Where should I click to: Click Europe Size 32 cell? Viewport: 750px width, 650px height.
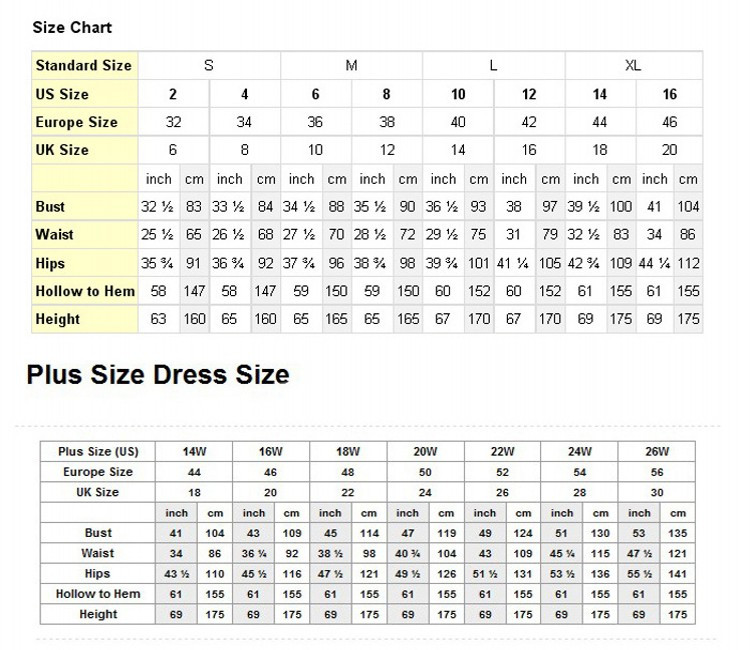coord(173,122)
